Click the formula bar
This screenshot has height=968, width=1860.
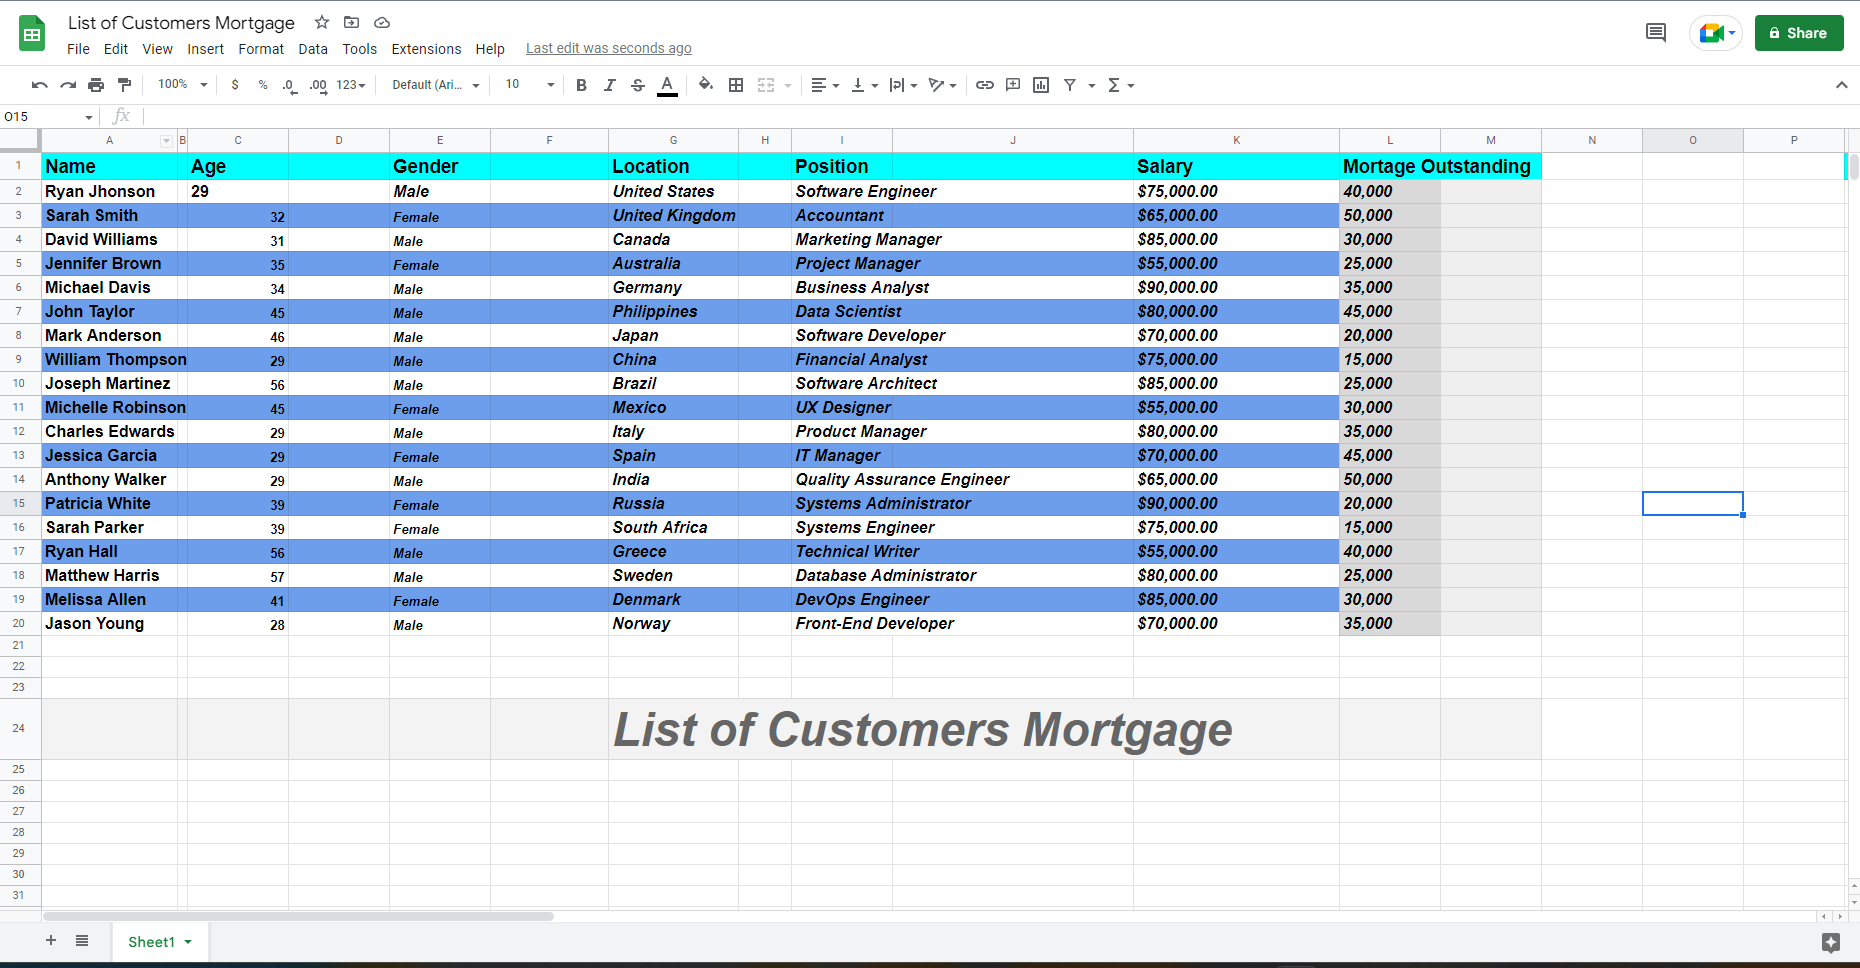point(1000,116)
